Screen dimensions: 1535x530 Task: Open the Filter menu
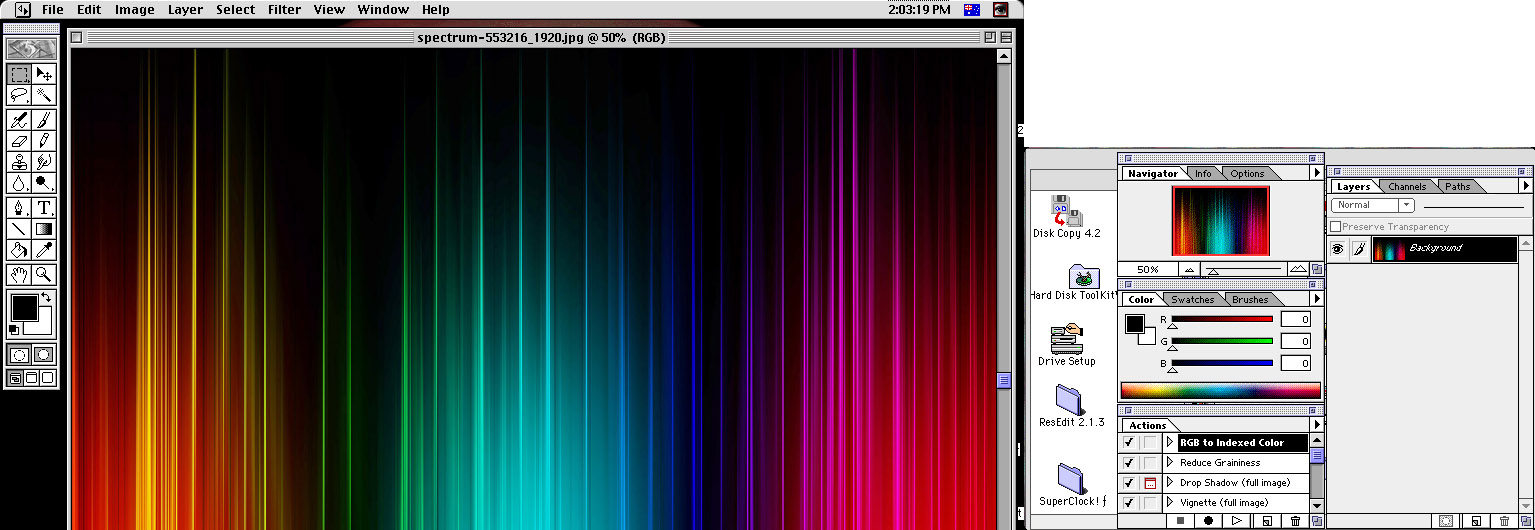[x=284, y=10]
